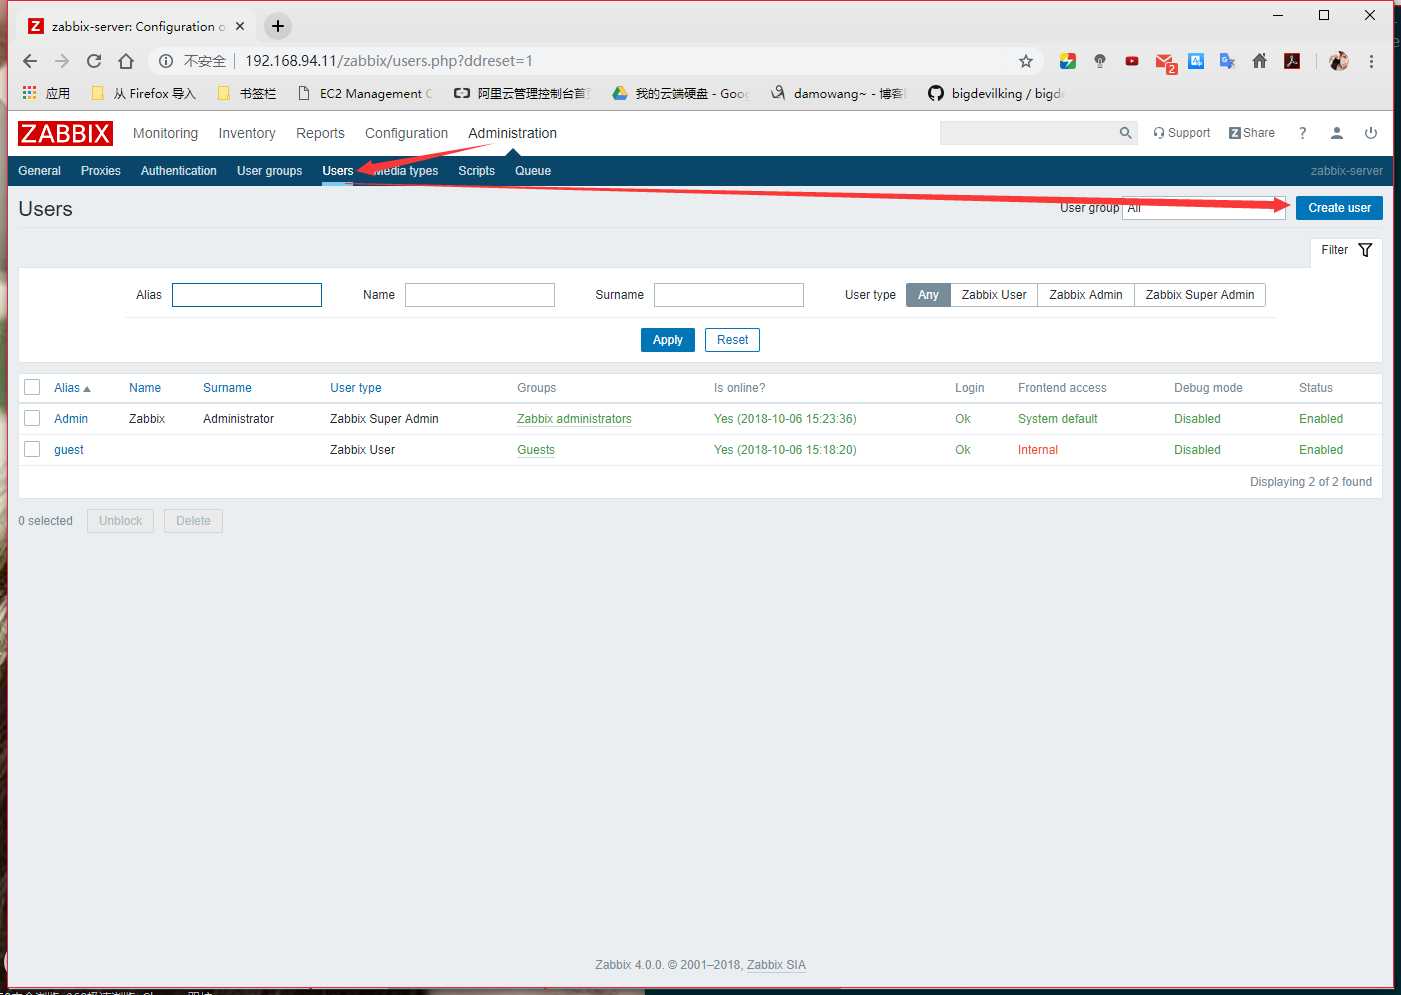The image size is (1401, 995).
Task: Select Zabbix Admin type filter
Action: (x=1086, y=295)
